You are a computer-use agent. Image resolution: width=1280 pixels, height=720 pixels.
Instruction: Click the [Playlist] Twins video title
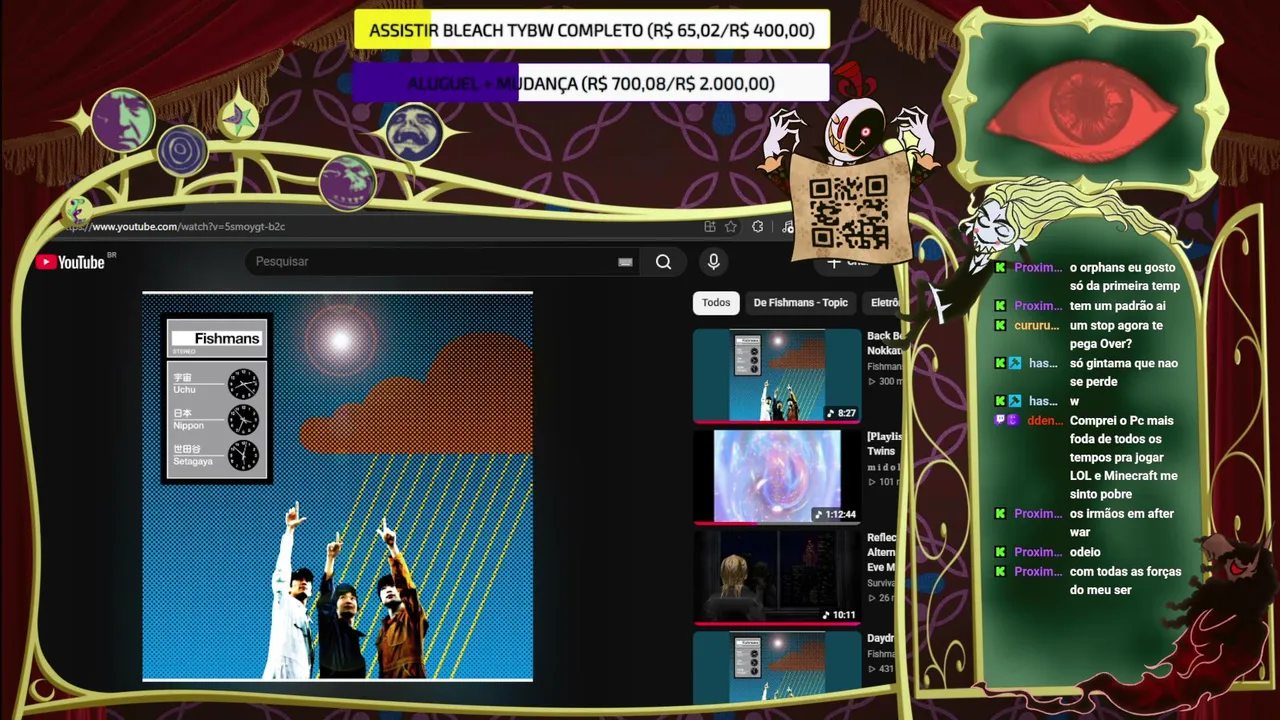click(884, 444)
